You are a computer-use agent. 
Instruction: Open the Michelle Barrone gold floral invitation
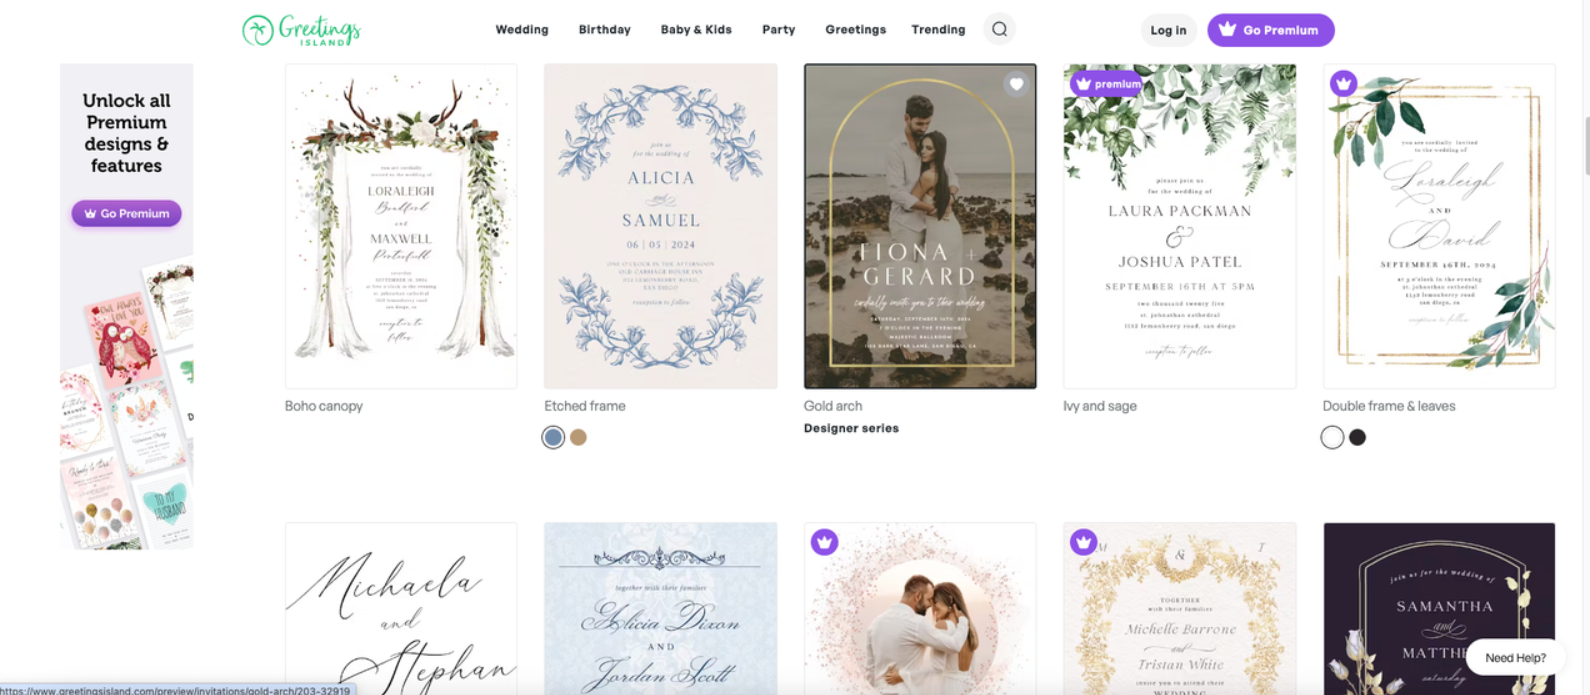pyautogui.click(x=1179, y=608)
